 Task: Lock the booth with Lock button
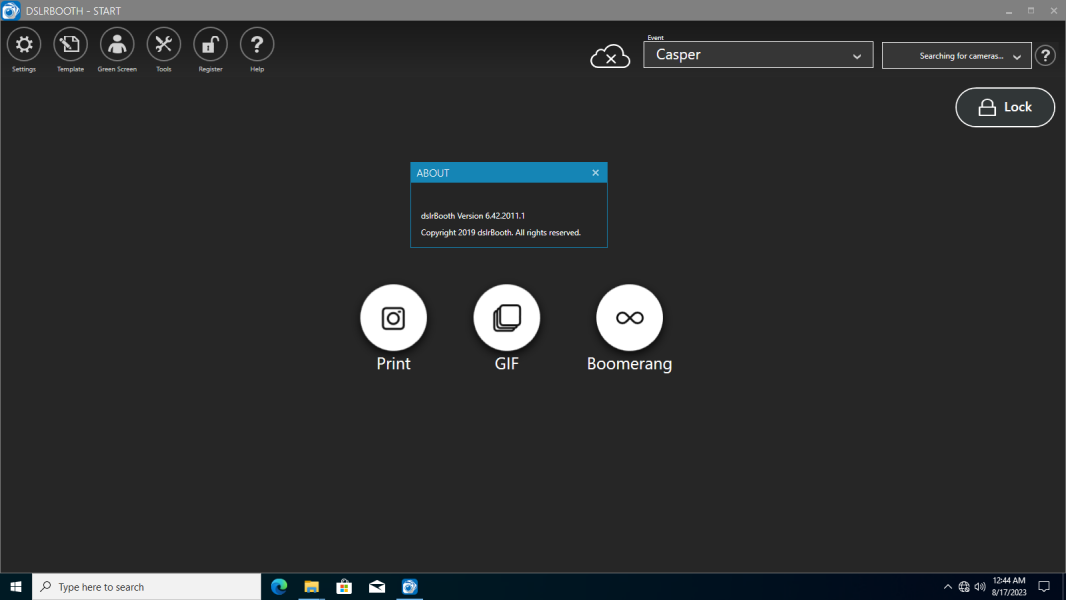tap(1005, 107)
